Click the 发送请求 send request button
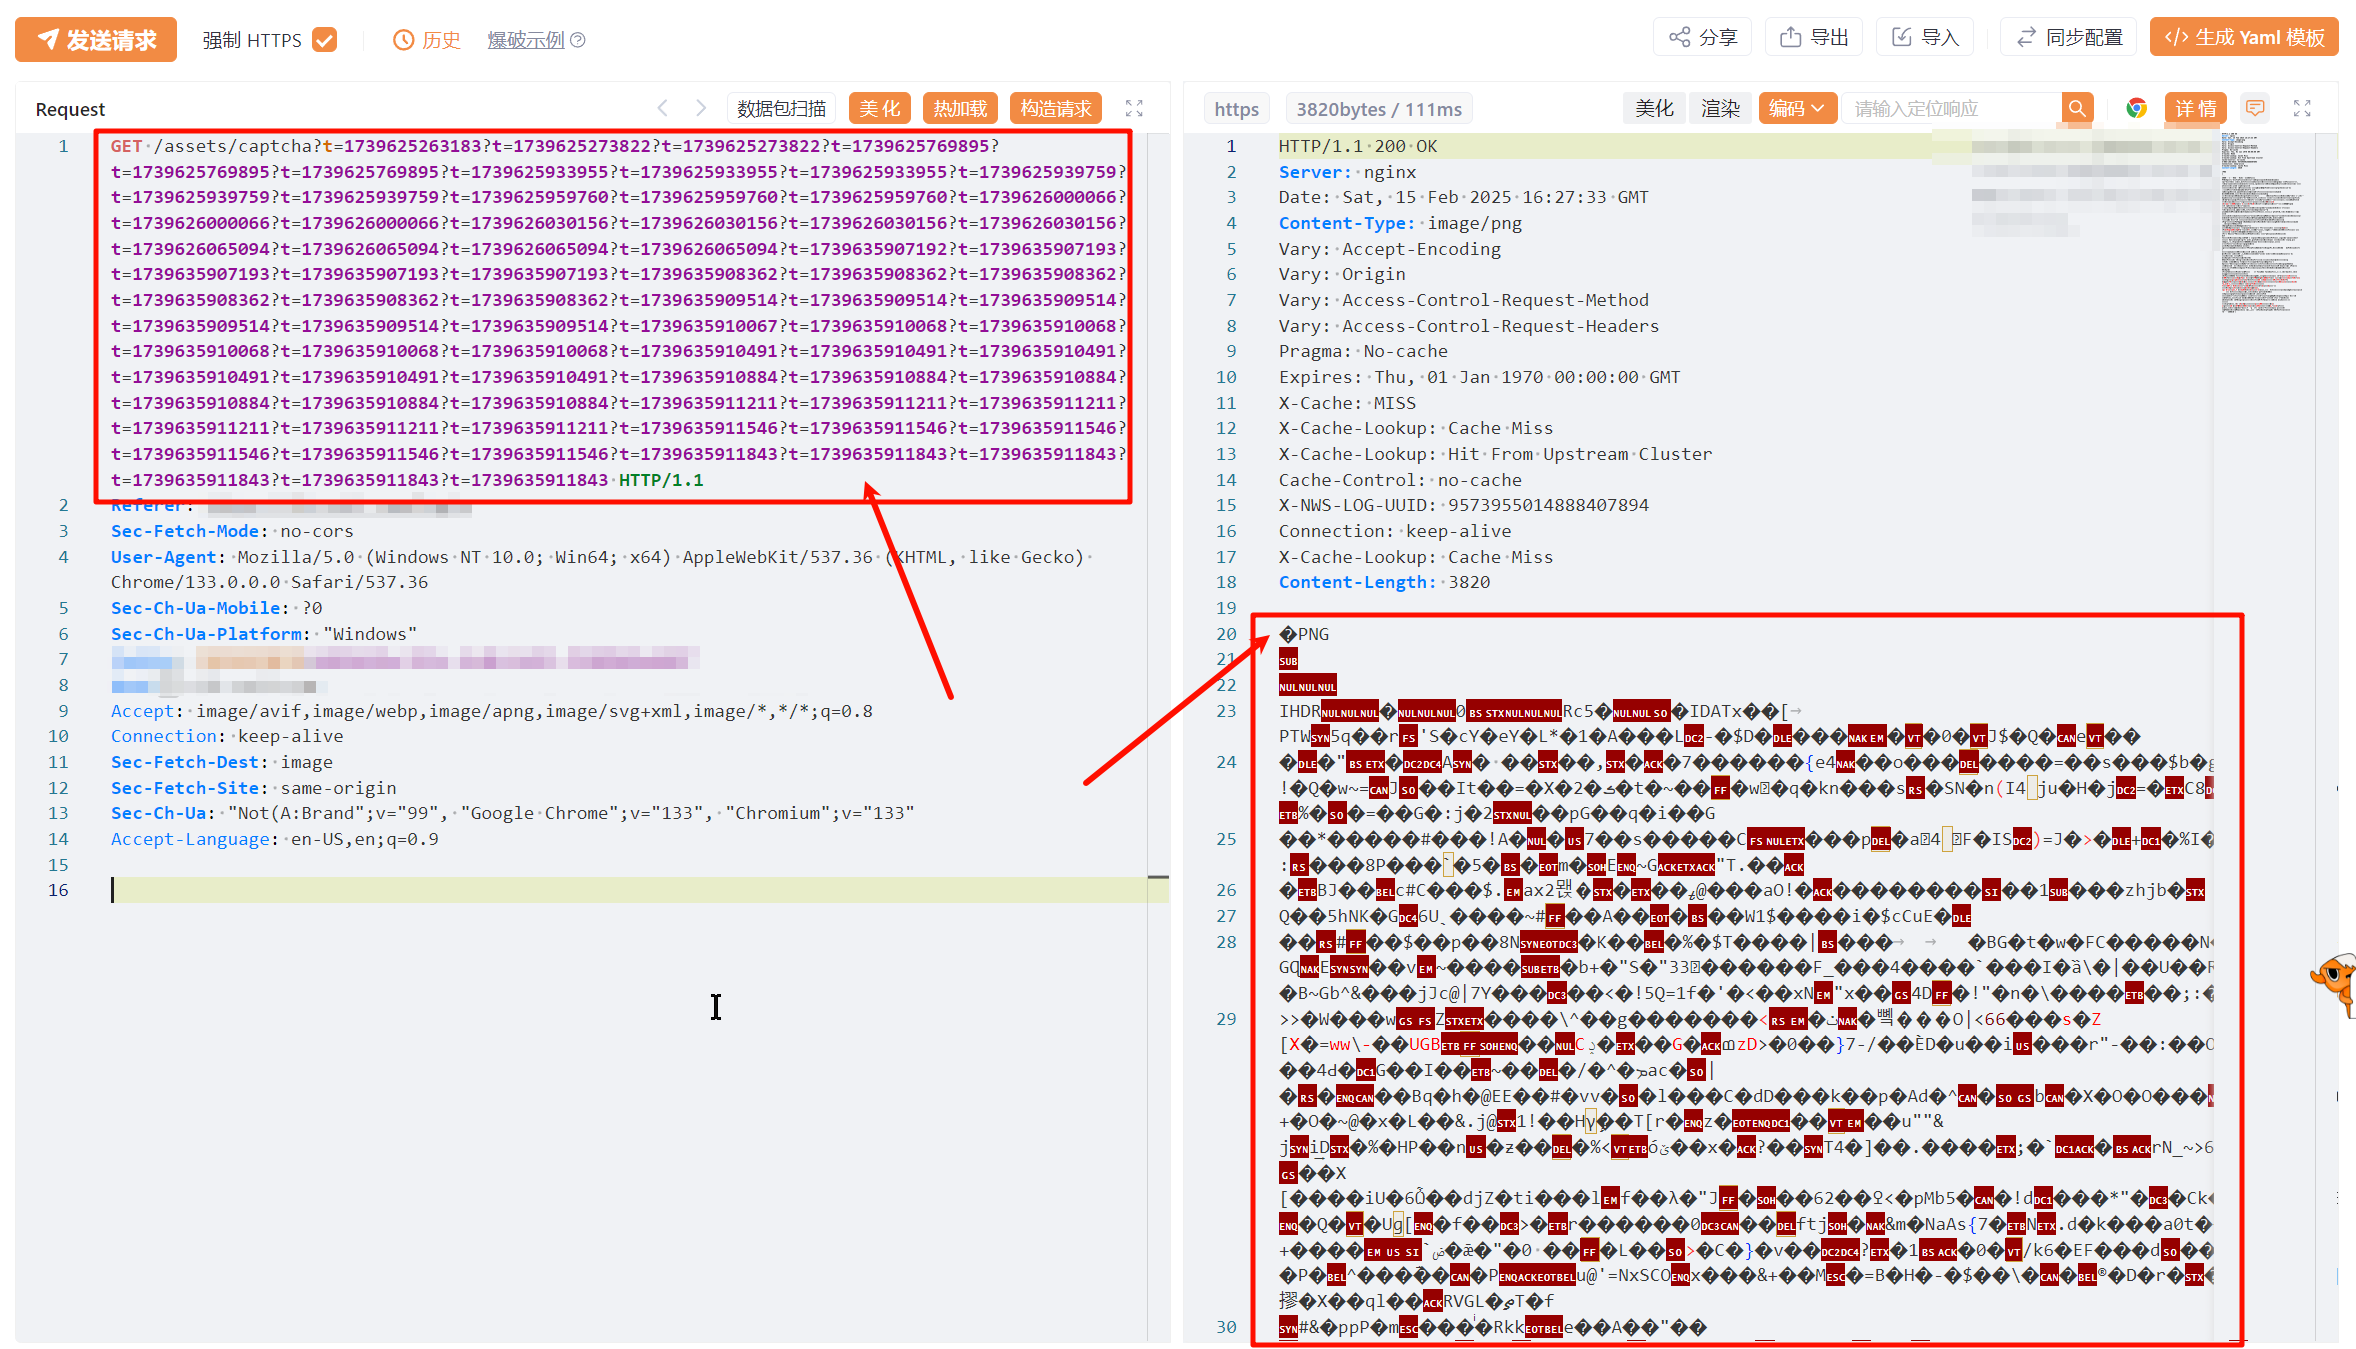This screenshot has height=1349, width=2356. tap(96, 40)
